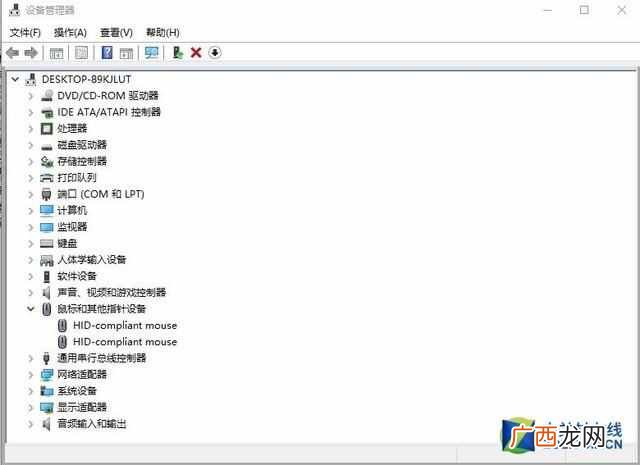640x465 pixels.
Task: Select the 系统设备 label
Action: tap(77, 391)
